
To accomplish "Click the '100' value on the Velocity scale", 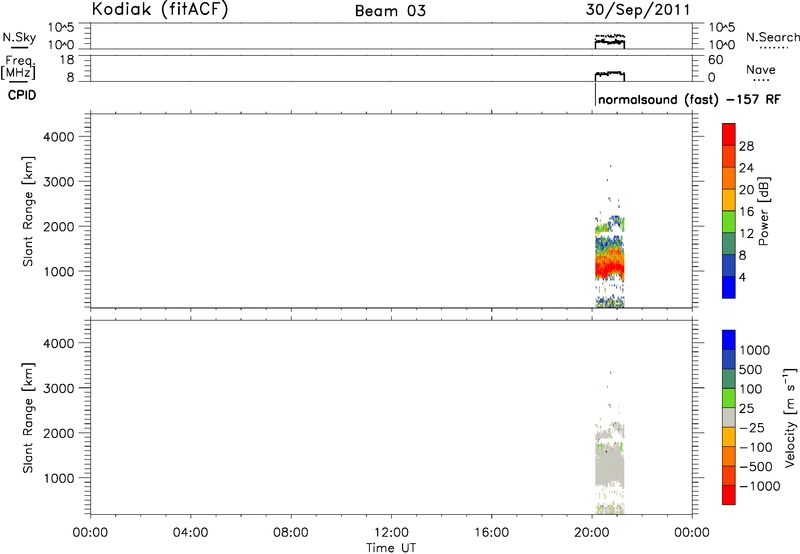I will click(751, 389).
